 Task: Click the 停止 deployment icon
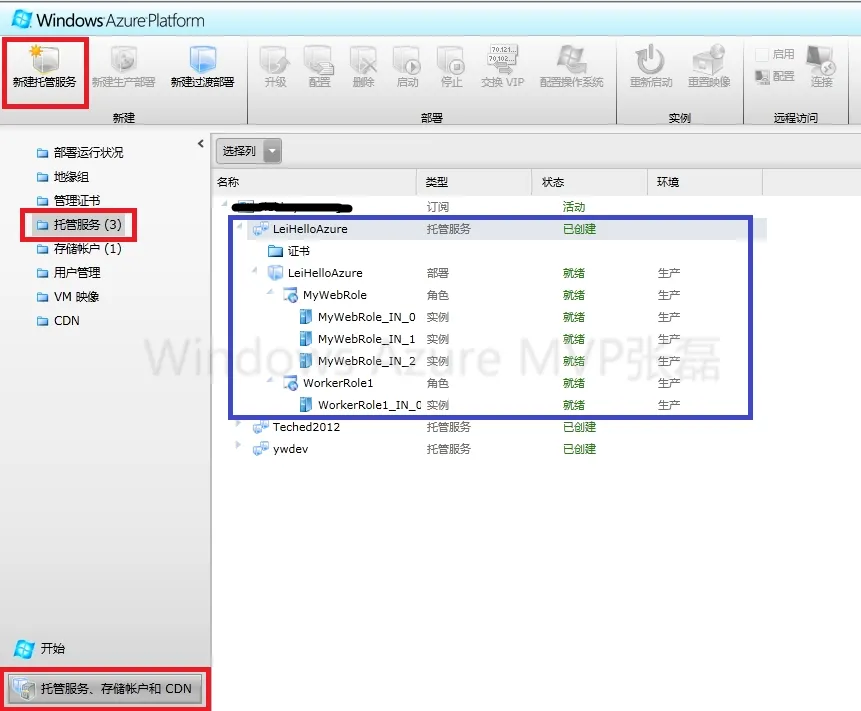click(x=451, y=60)
